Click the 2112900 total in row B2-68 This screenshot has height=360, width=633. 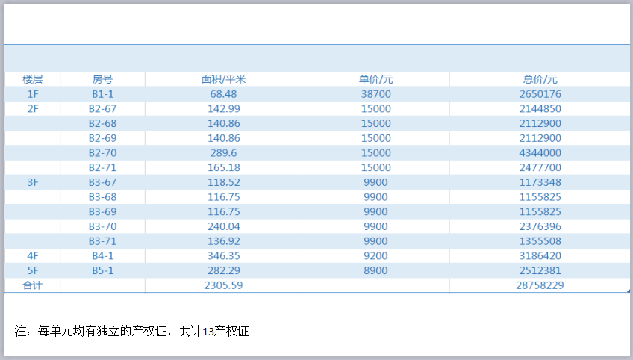[x=540, y=123]
